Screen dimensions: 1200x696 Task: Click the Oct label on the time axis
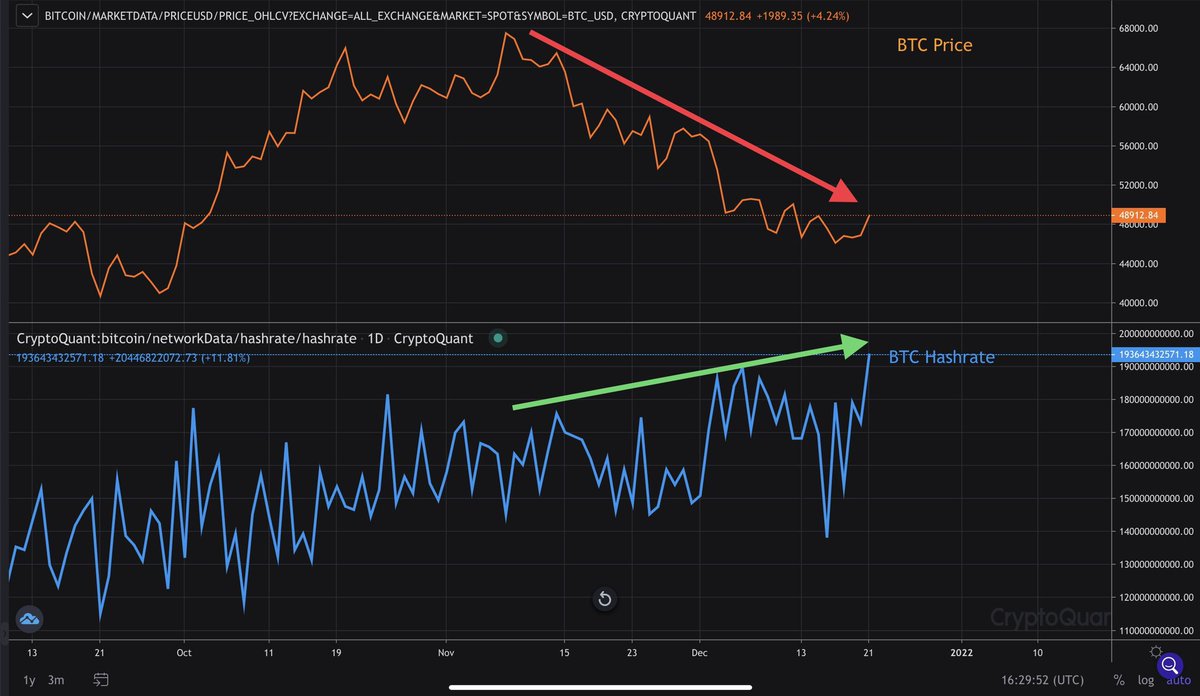182,651
